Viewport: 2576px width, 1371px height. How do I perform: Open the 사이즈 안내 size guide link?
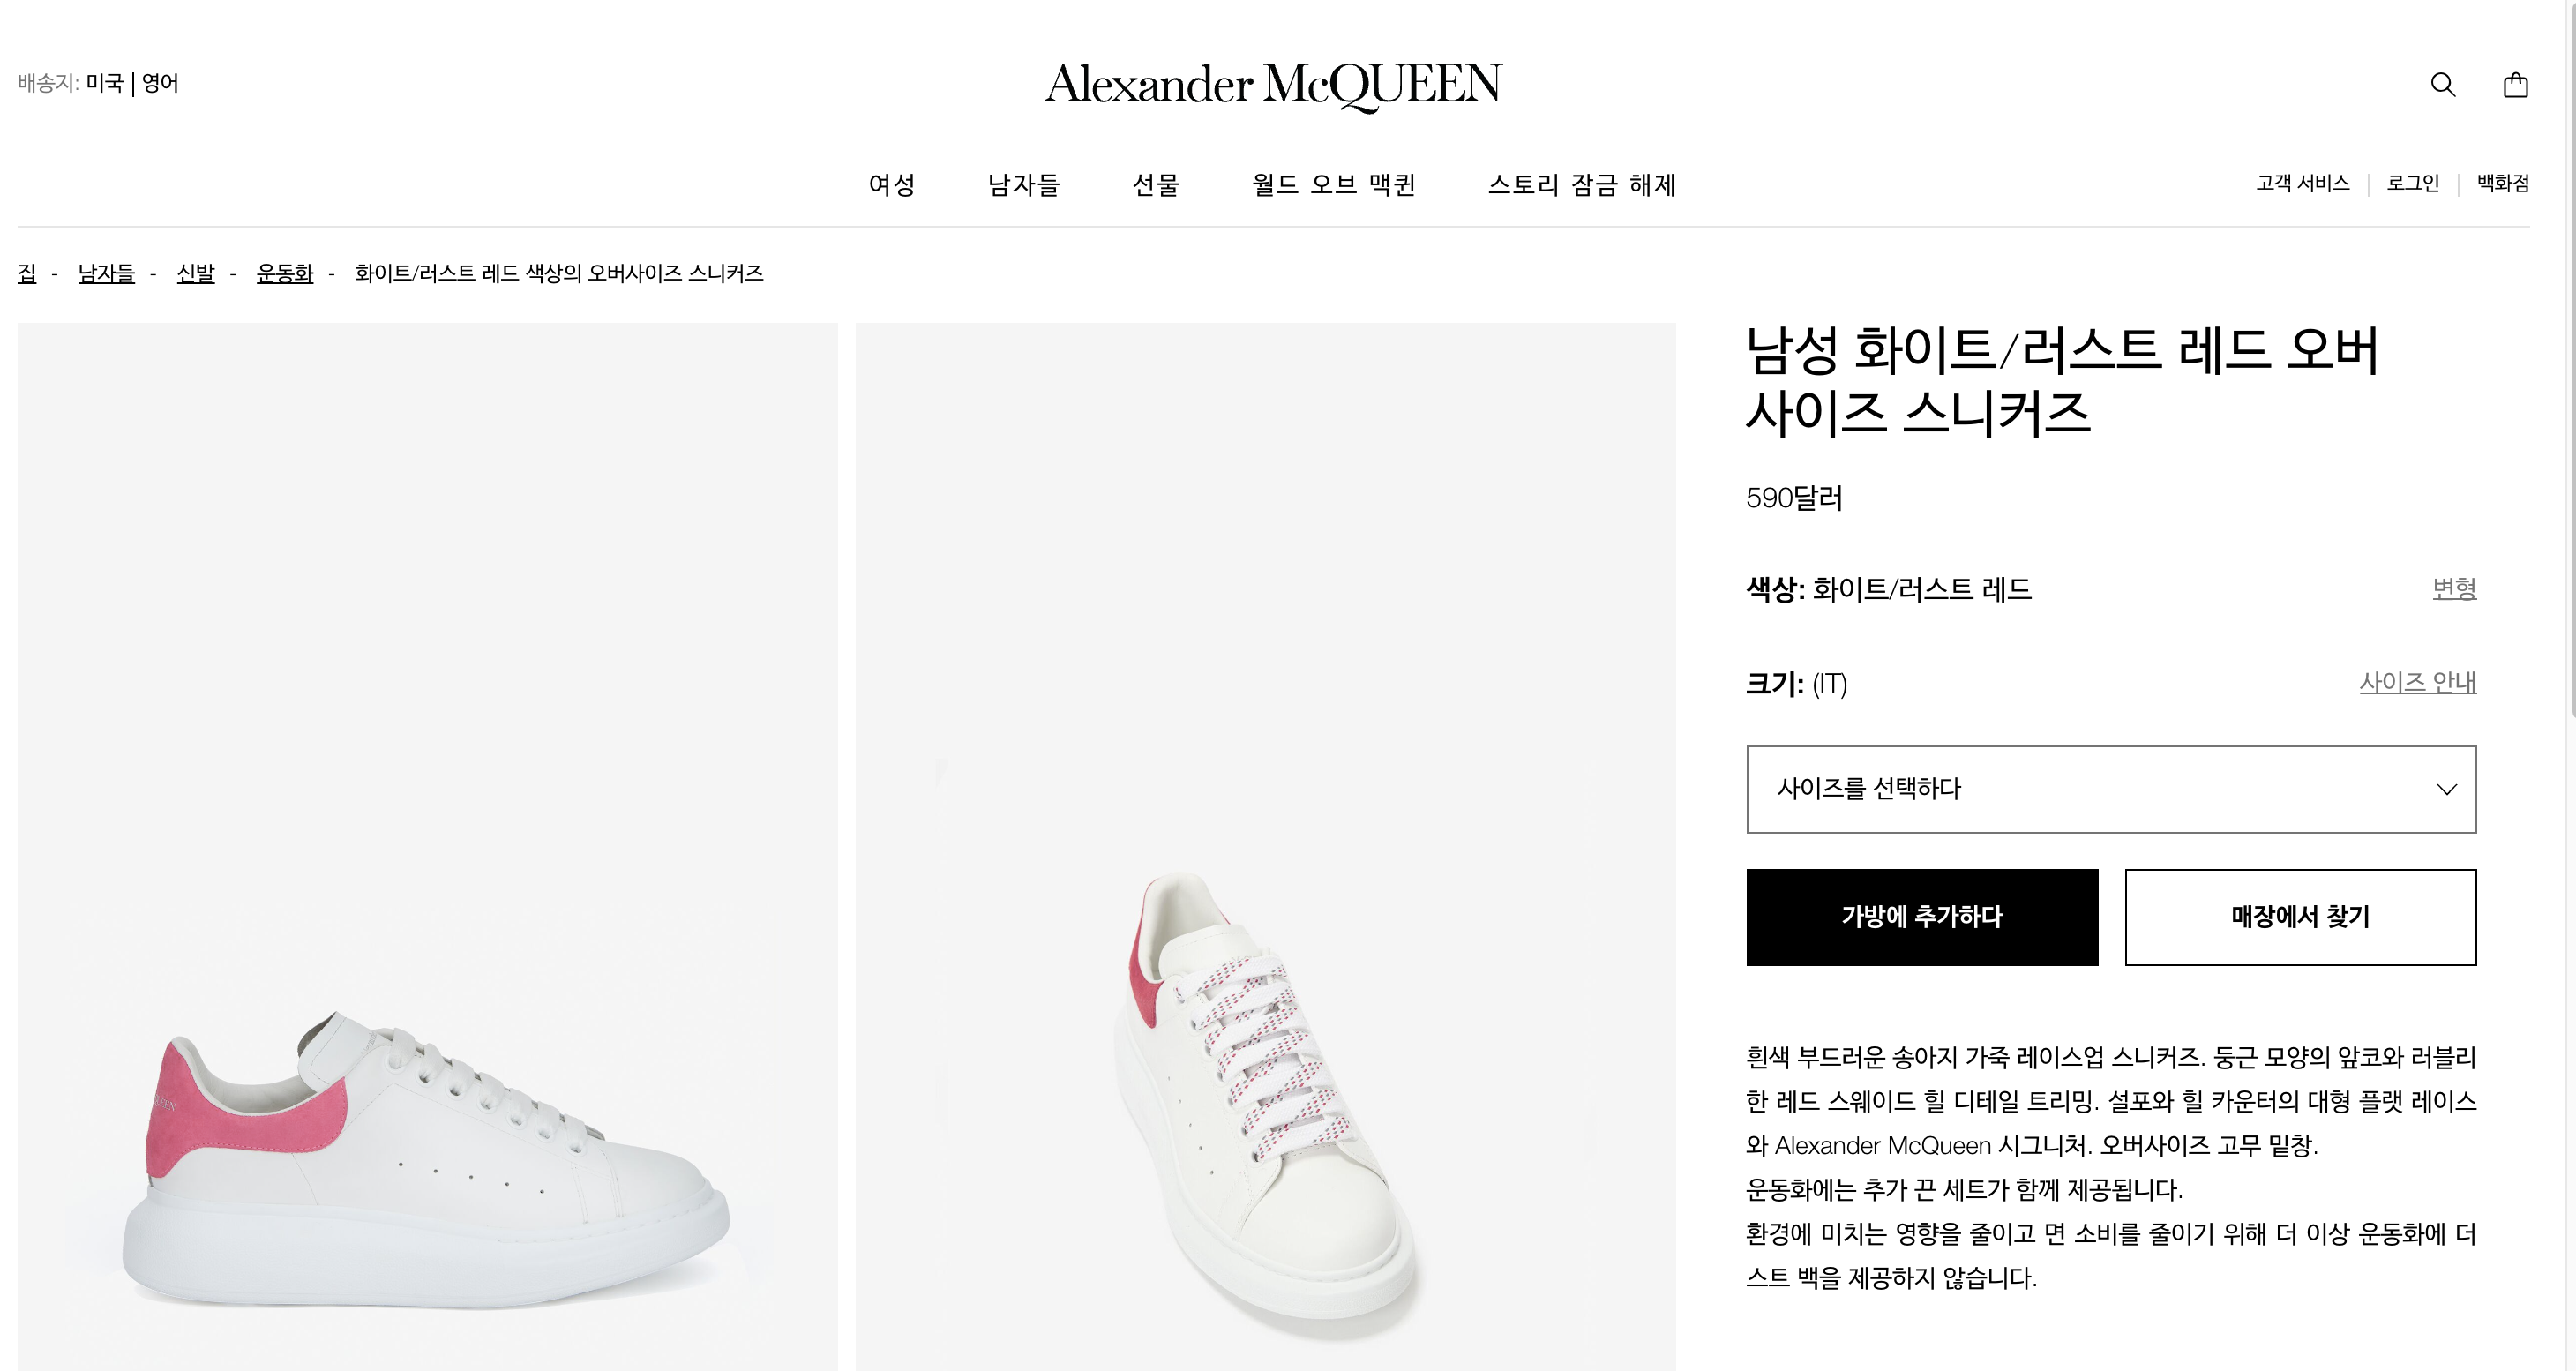pos(2417,682)
